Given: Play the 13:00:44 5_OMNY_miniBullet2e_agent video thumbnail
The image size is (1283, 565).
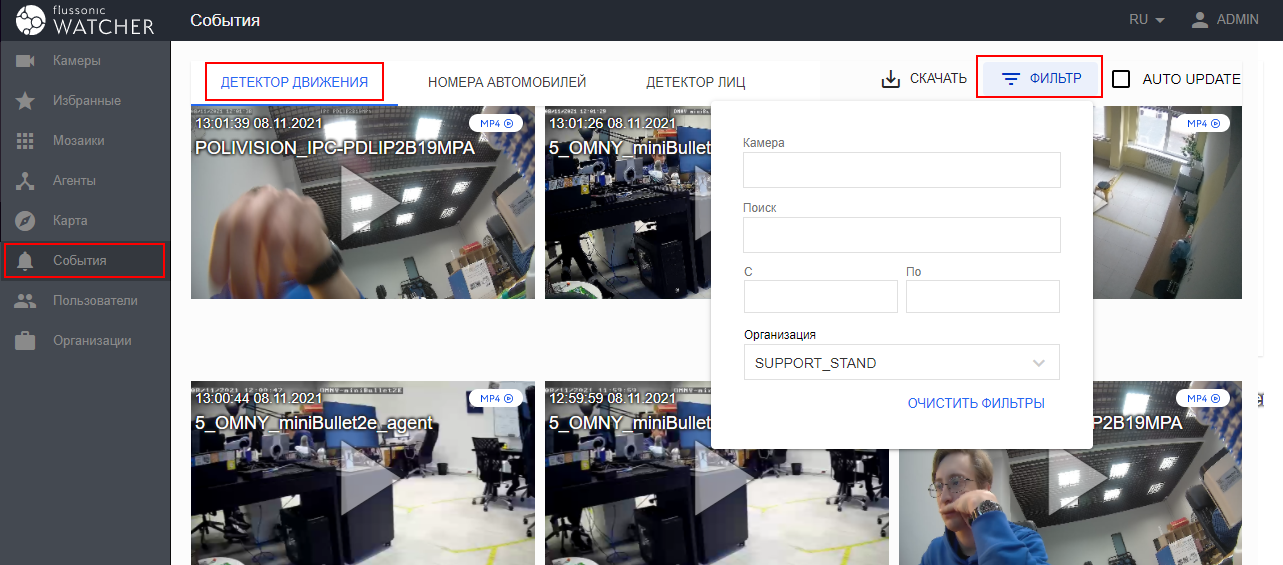Looking at the screenshot, I should (363, 474).
